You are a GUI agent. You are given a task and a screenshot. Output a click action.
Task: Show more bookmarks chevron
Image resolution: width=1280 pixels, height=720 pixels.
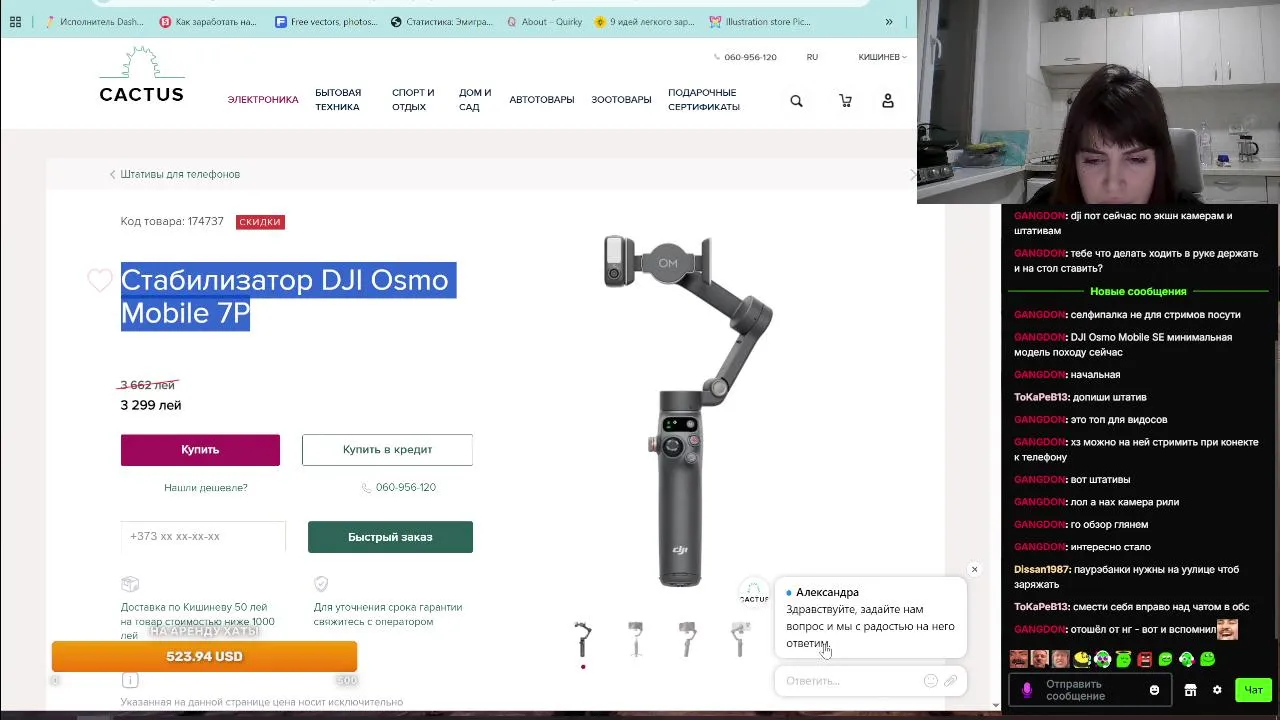[888, 21]
